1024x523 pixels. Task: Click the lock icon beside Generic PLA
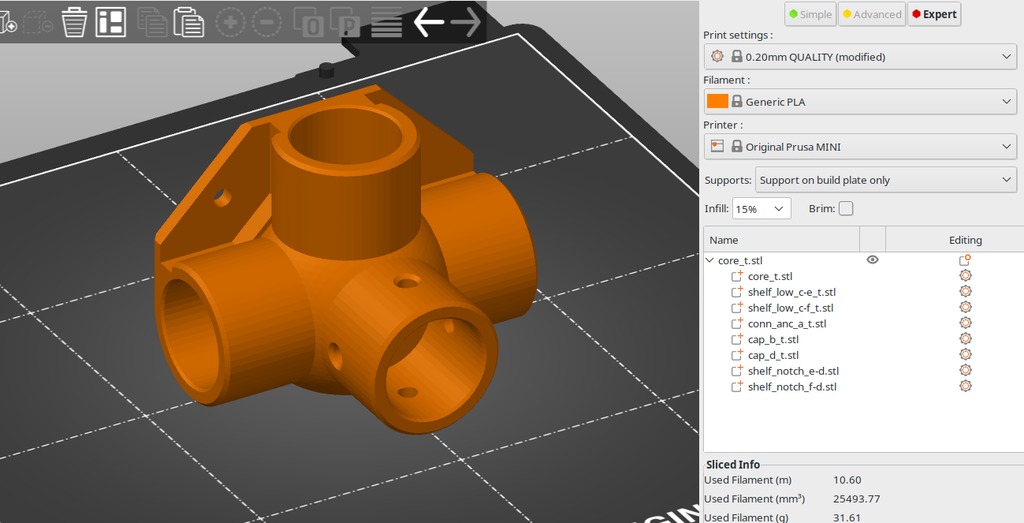pyautogui.click(x=737, y=101)
